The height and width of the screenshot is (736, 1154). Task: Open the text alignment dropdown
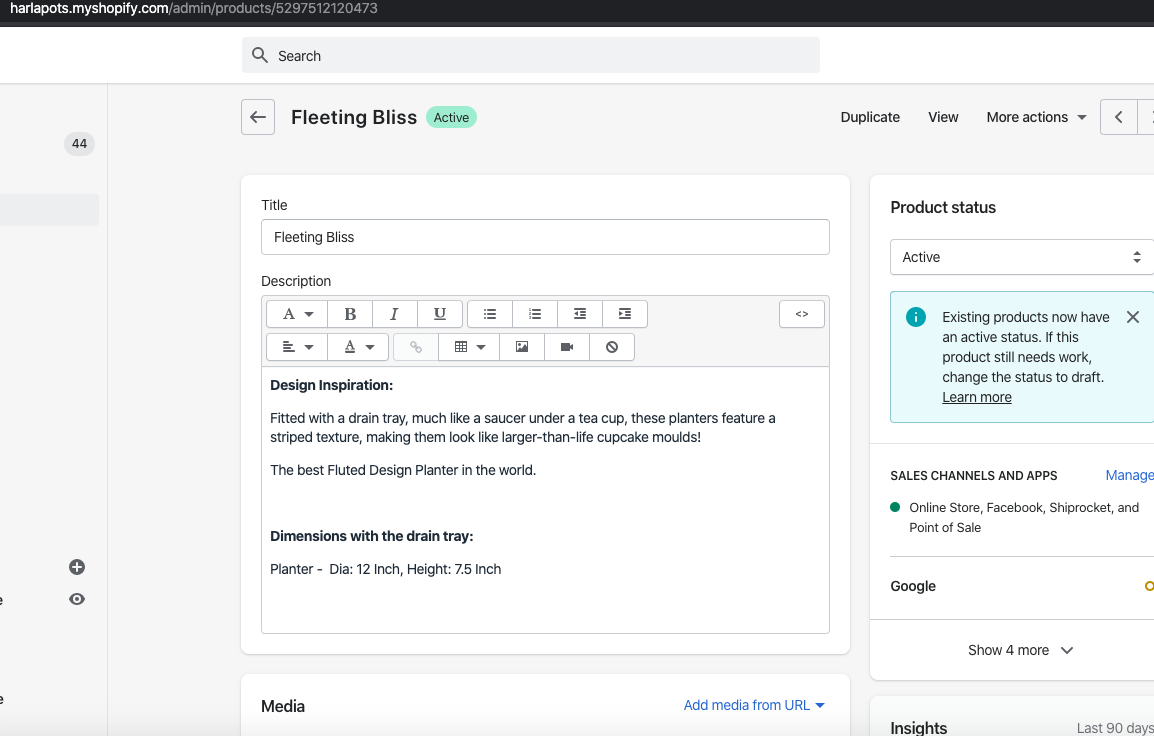[x=294, y=346]
